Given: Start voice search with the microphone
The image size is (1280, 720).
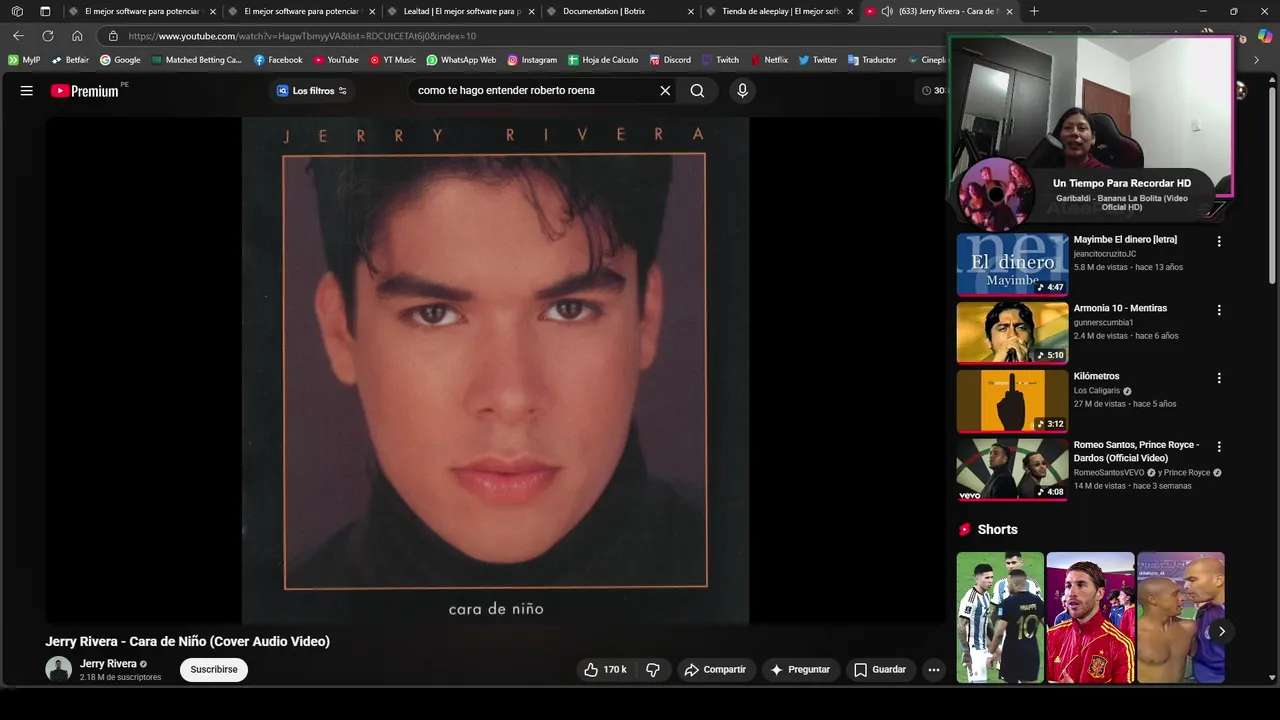Looking at the screenshot, I should point(742,90).
